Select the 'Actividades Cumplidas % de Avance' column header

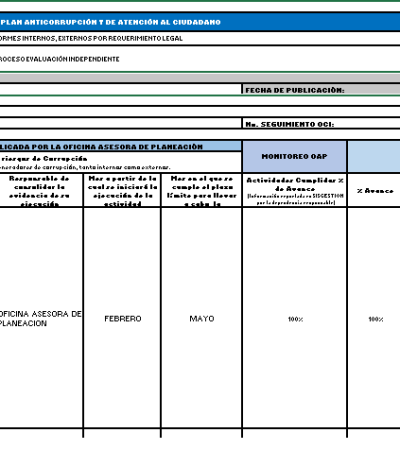pyautogui.click(x=295, y=191)
